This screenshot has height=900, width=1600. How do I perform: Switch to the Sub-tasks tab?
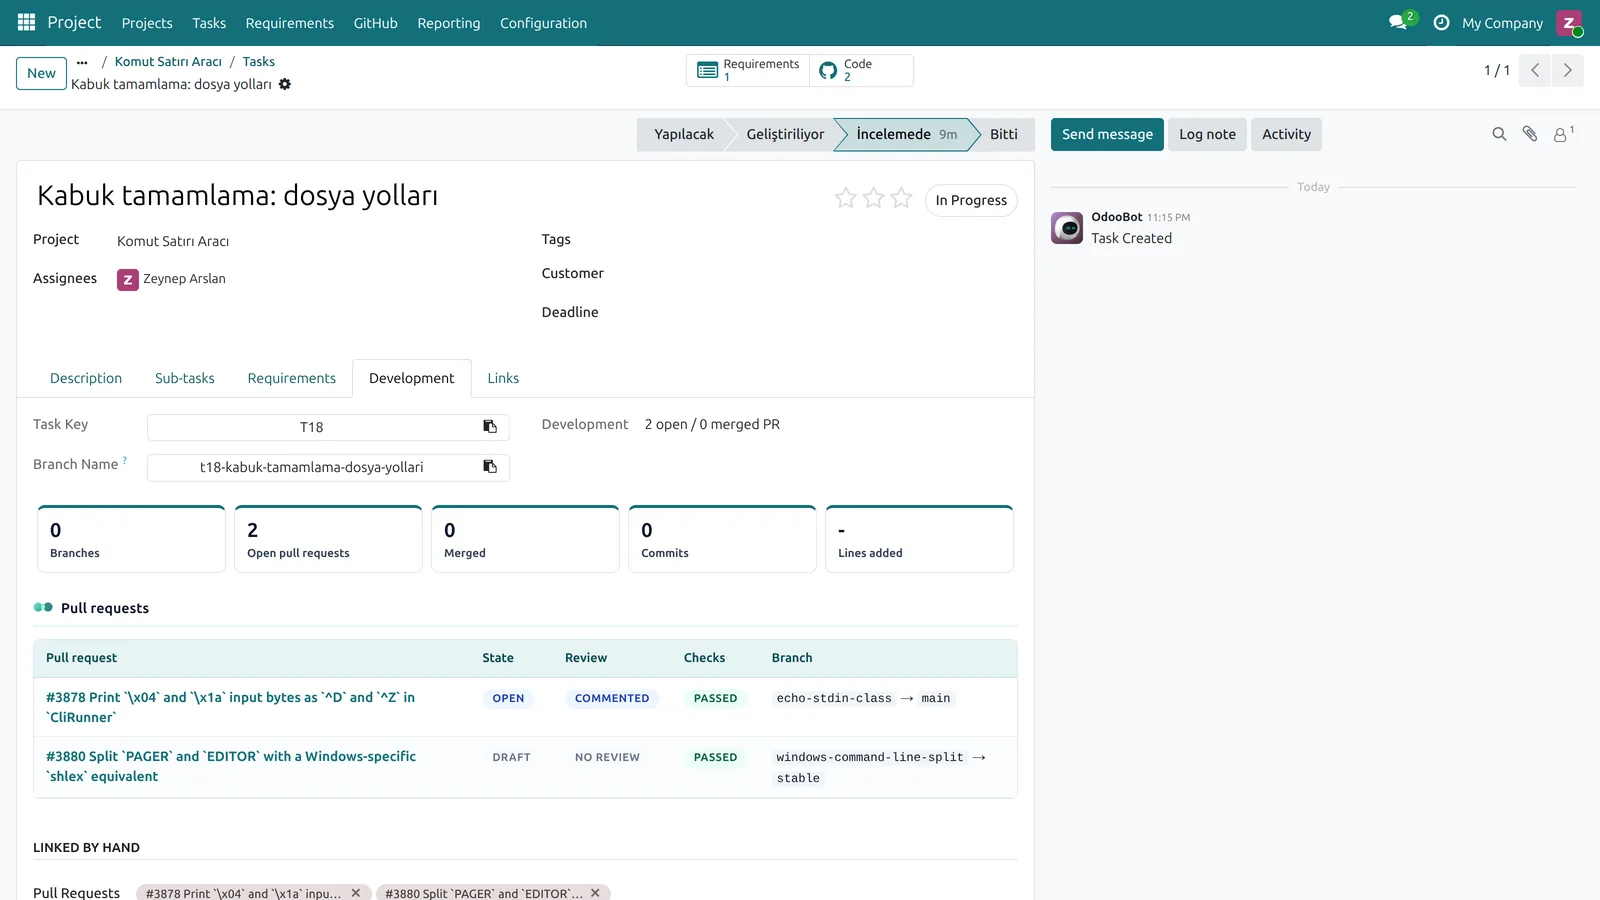pos(185,378)
